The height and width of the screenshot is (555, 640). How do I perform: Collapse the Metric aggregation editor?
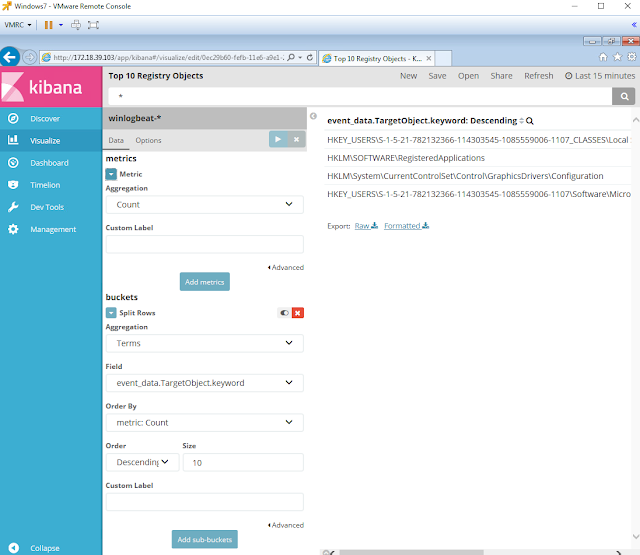click(x=111, y=174)
